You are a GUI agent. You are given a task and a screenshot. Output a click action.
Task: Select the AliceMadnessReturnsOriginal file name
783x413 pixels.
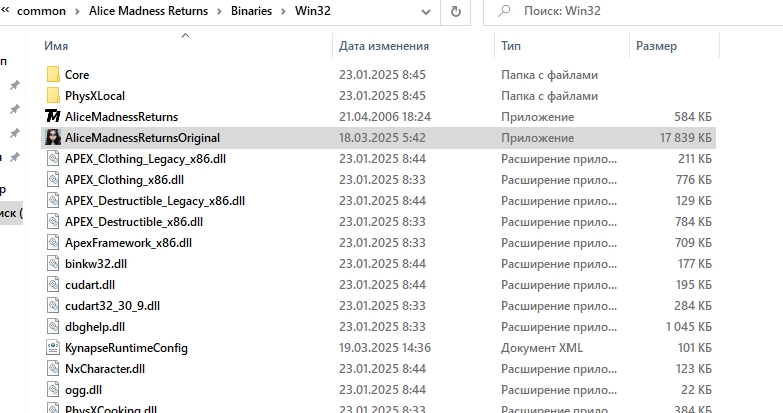[142, 138]
